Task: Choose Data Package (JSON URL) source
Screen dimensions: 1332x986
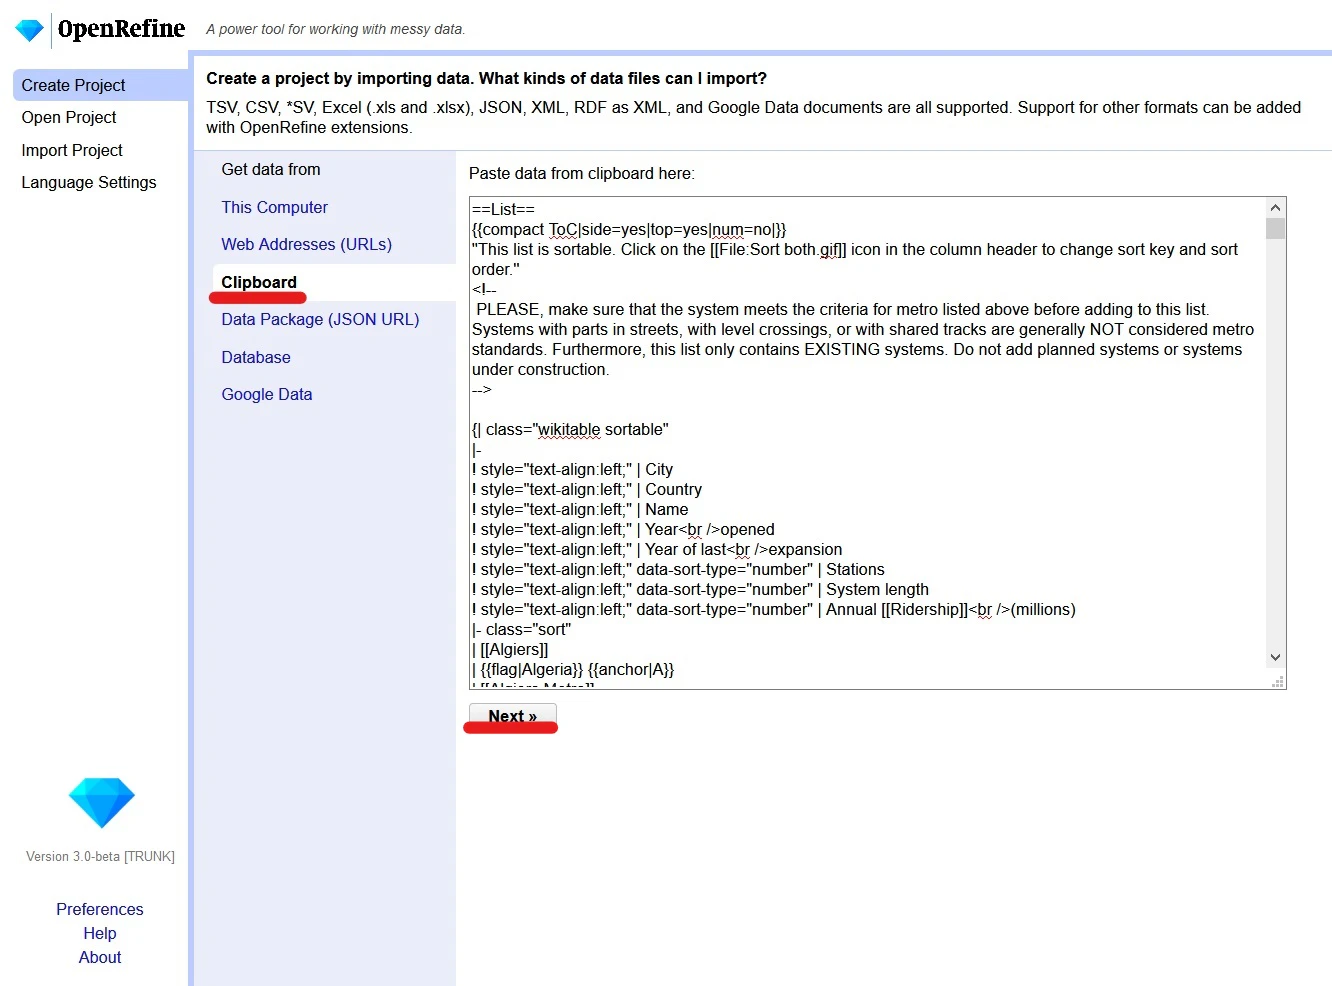Action: (320, 319)
